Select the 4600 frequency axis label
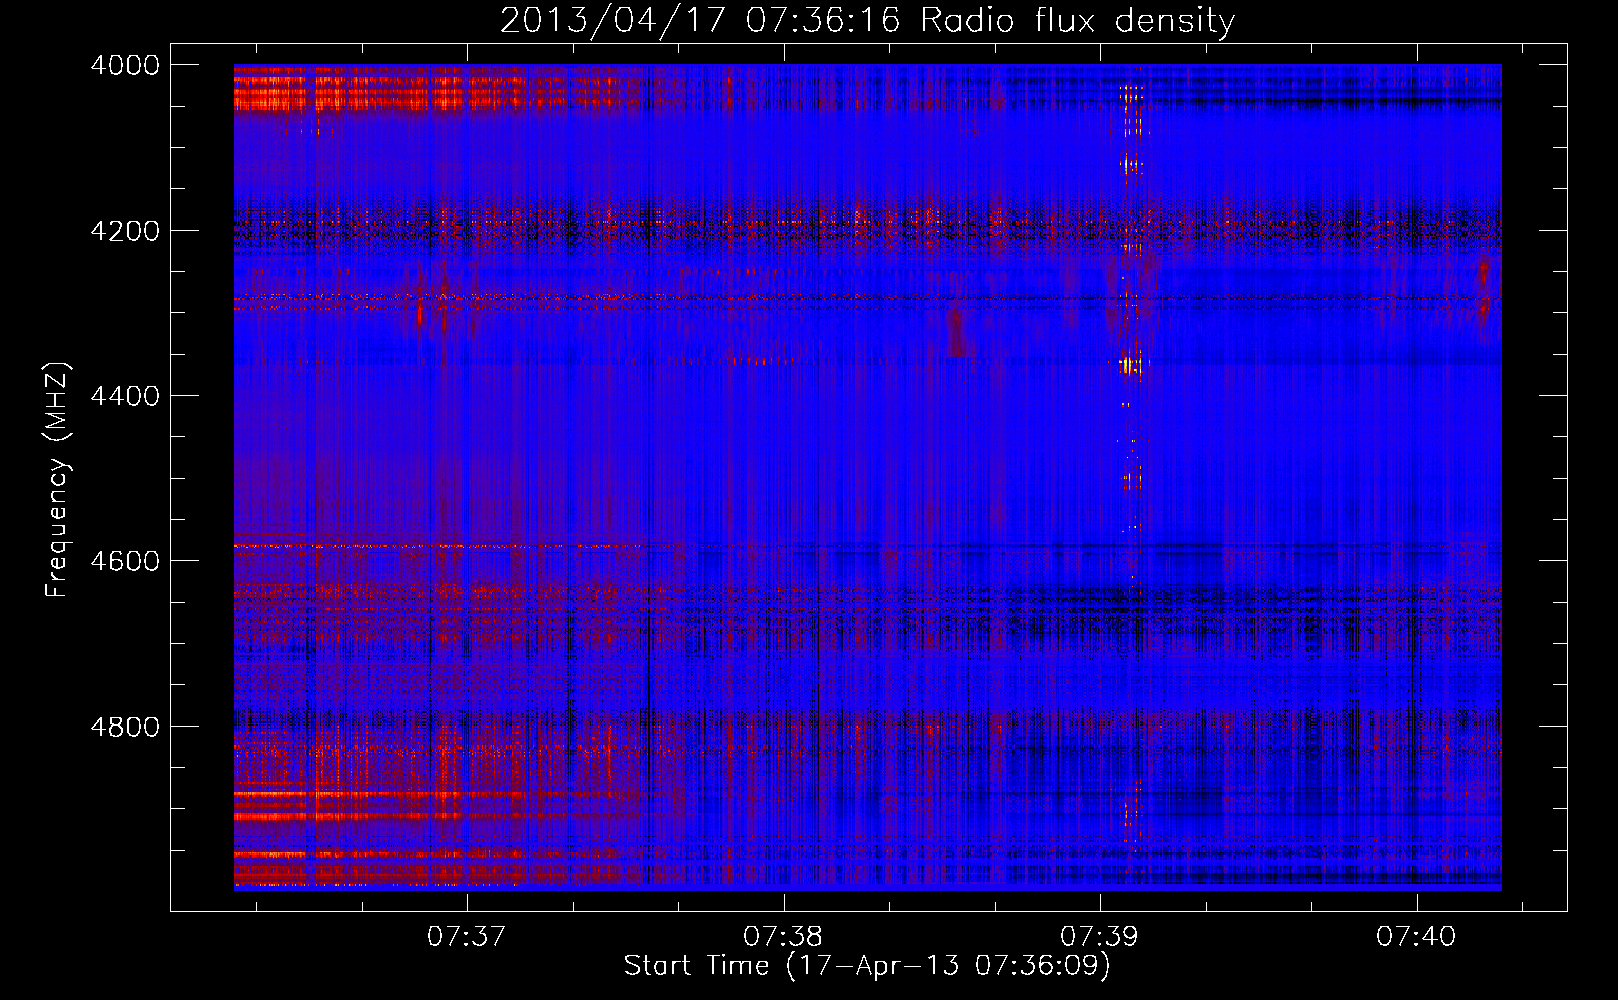Image resolution: width=1618 pixels, height=1000 pixels. 125,561
